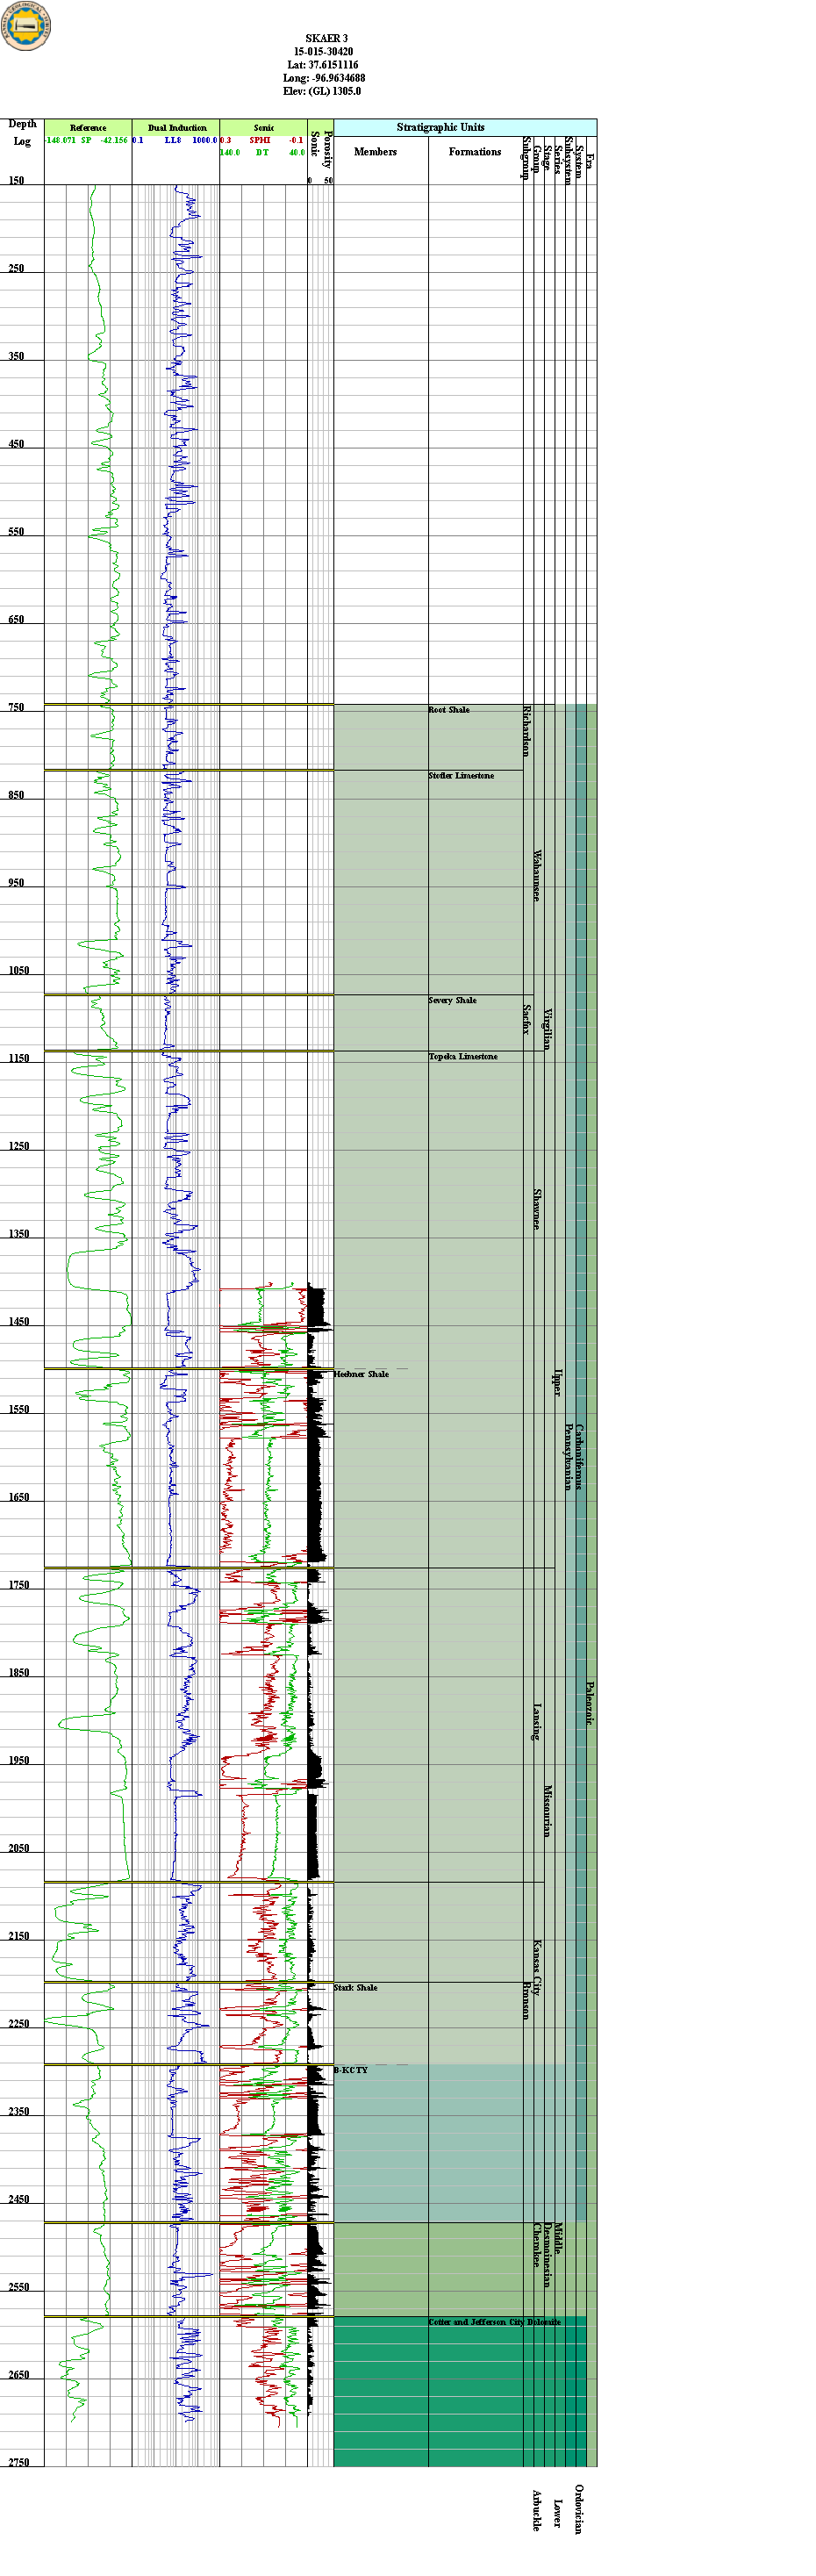This screenshot has width=816, height=2576.
Task: Click the Dual Induction track header
Action: point(176,127)
